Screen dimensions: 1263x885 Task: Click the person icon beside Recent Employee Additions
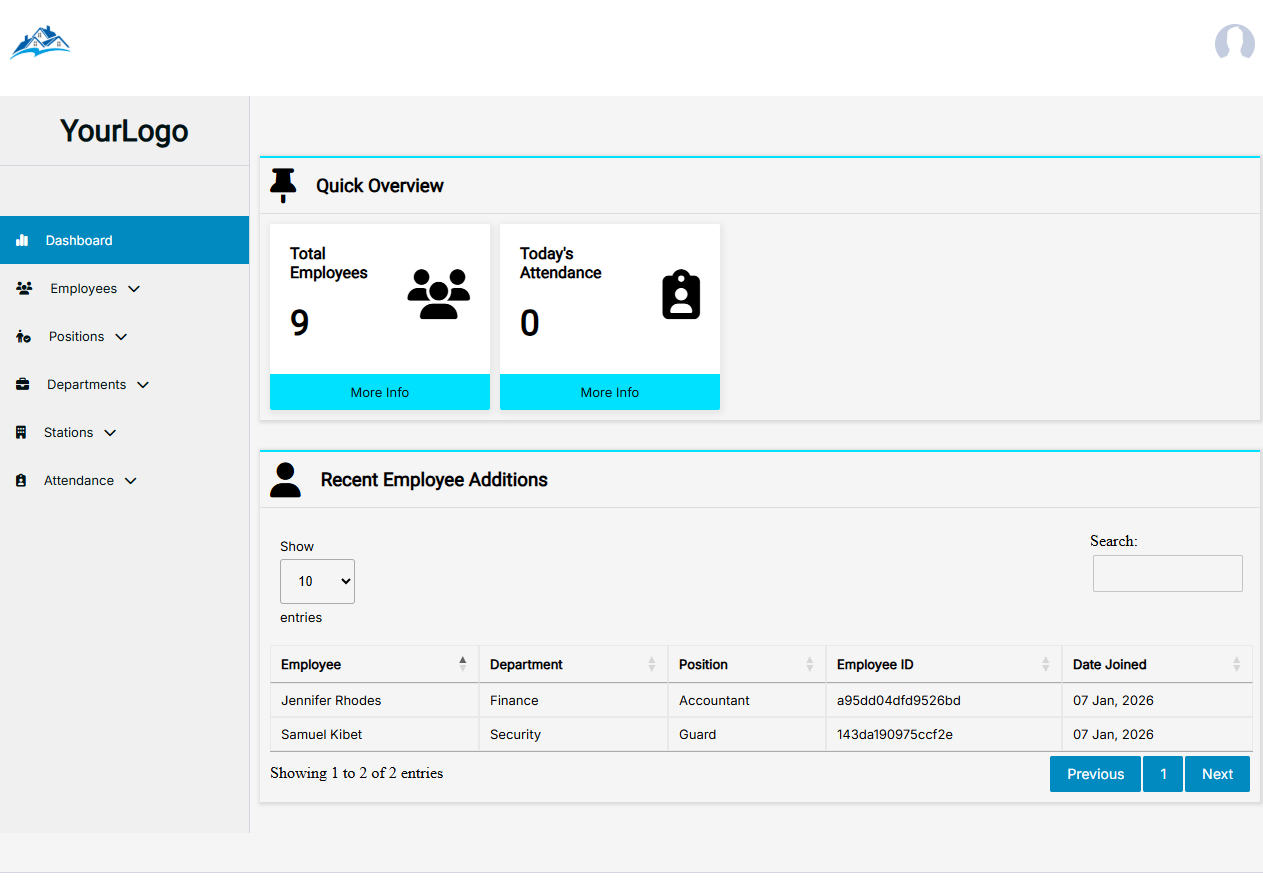[285, 480]
